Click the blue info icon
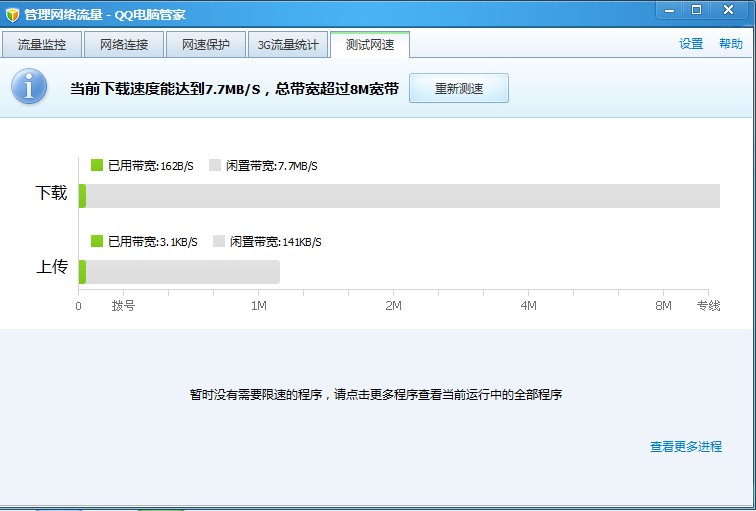Viewport: 756px width, 511px height. 29,86
